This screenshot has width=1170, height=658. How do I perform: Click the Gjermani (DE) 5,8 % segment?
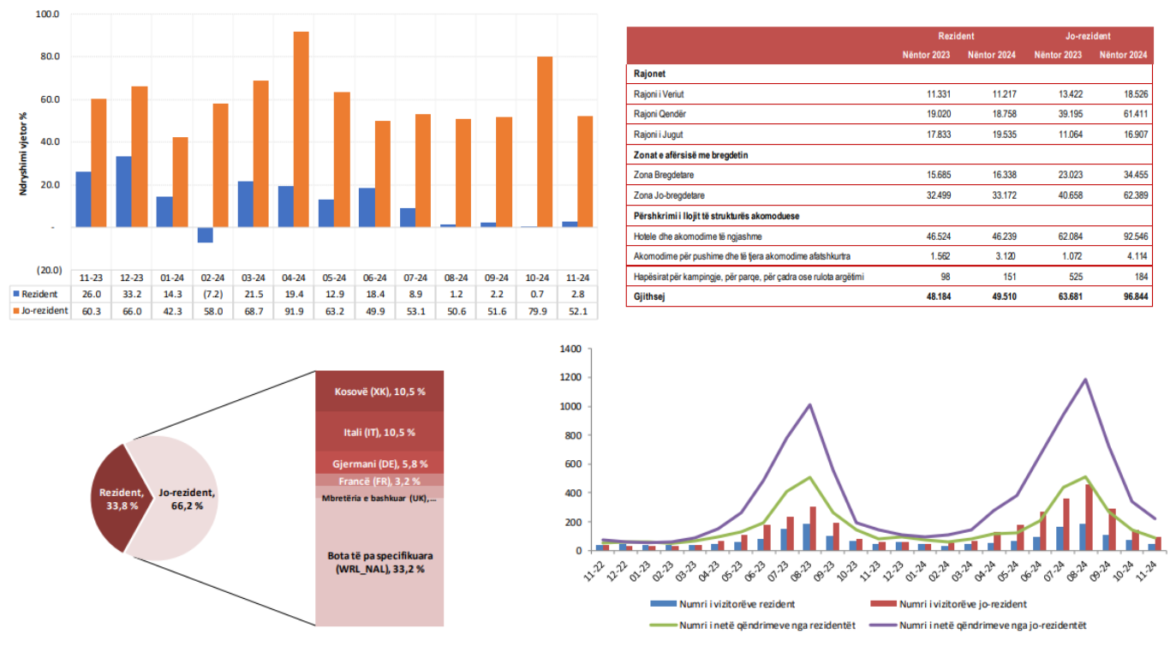coord(380,464)
